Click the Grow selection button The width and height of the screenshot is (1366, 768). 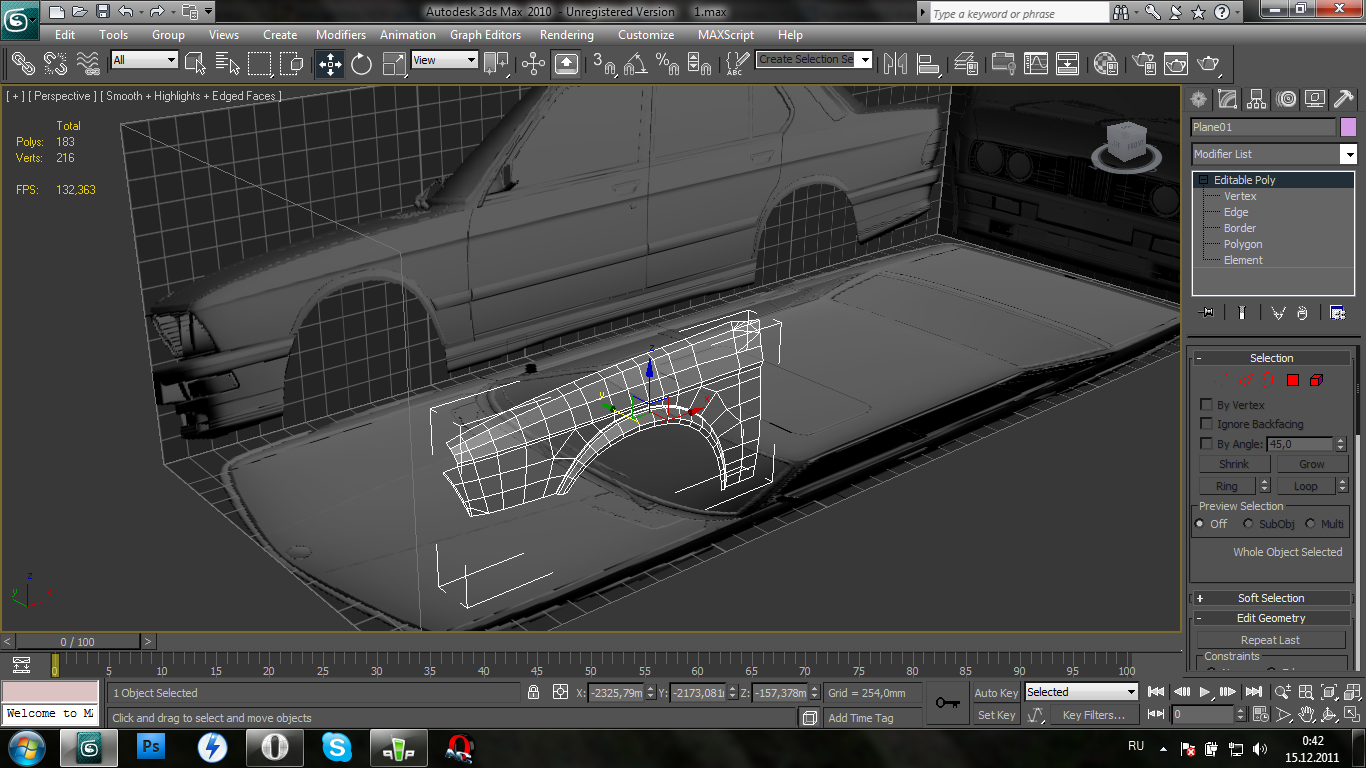coord(1311,464)
